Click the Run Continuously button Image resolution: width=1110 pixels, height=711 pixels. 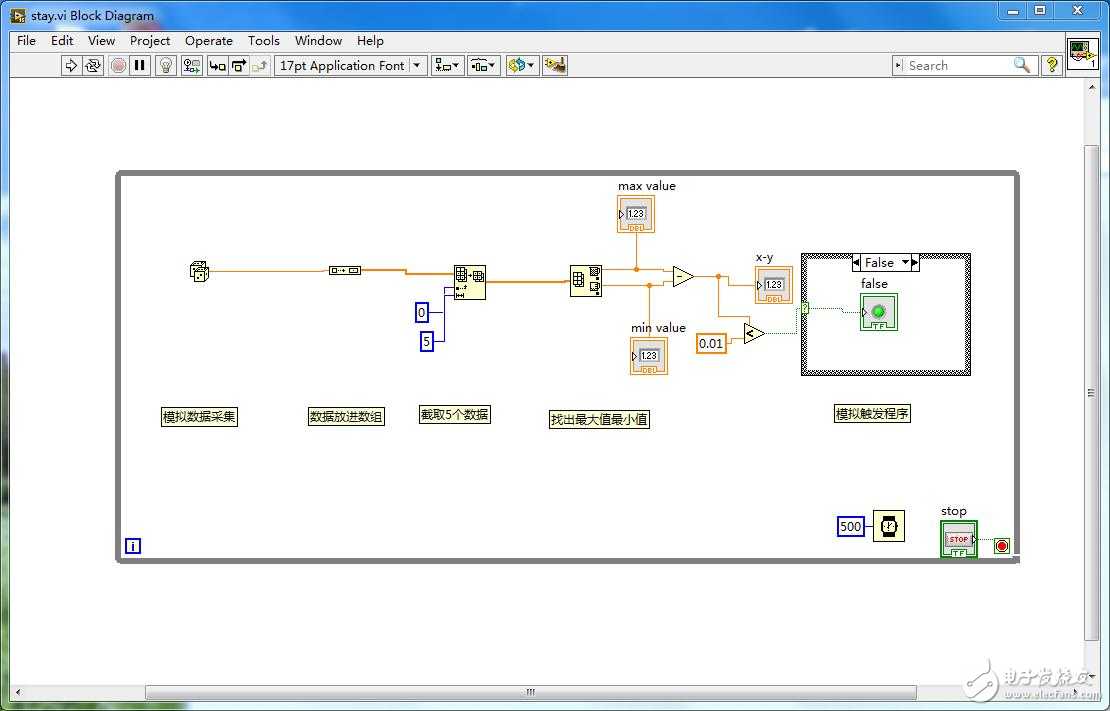click(93, 66)
